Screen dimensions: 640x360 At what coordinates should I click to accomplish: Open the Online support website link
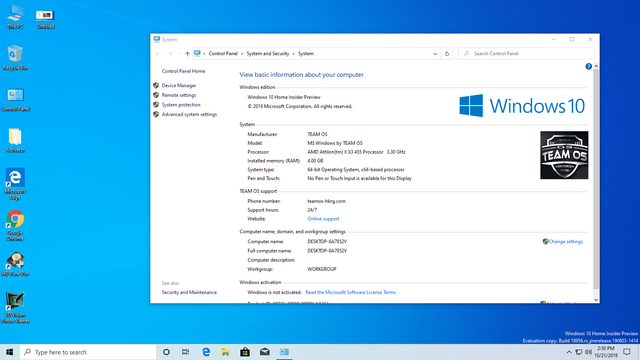click(x=323, y=219)
